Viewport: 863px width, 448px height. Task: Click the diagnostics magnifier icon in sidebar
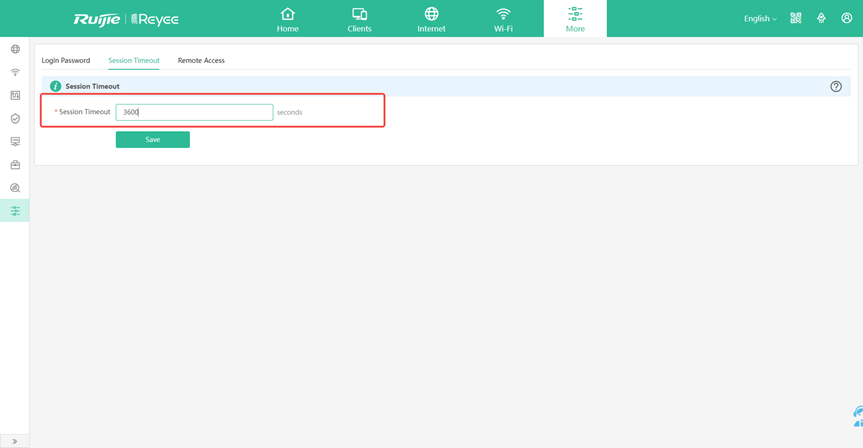pyautogui.click(x=15, y=188)
